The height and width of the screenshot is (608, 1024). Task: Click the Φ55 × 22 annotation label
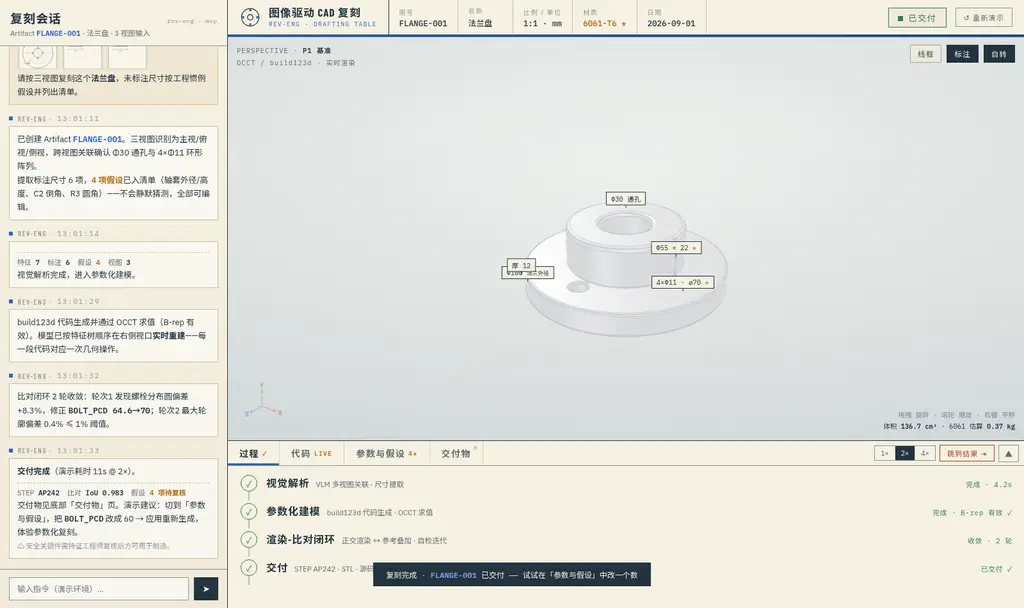(x=677, y=248)
